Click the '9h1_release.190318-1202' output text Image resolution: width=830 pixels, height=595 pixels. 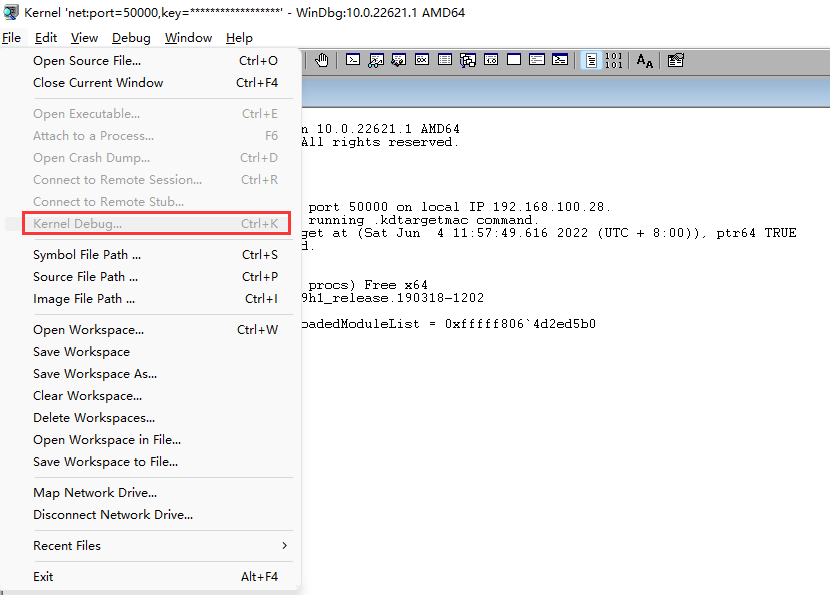coord(393,298)
